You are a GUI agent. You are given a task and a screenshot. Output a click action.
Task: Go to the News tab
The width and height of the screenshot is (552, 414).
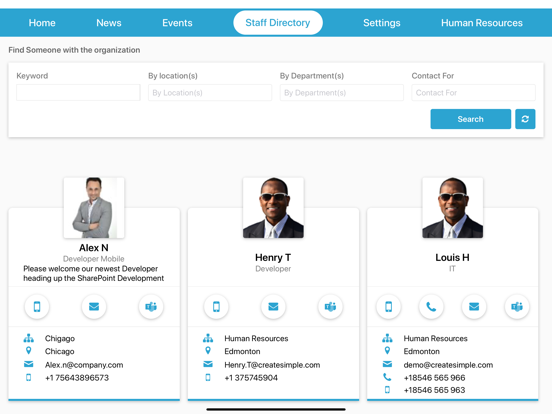coord(109,23)
